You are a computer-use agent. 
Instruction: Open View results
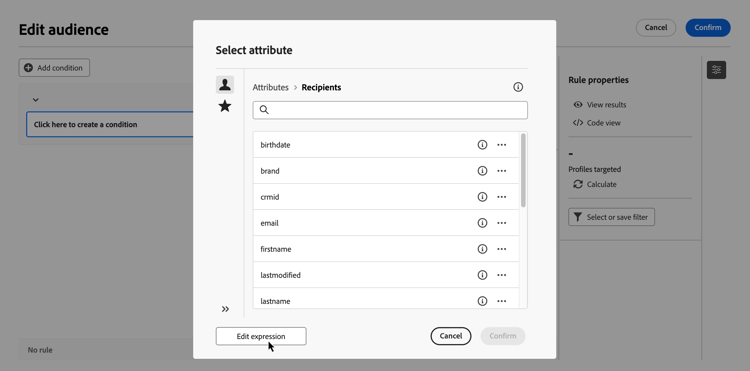[600, 105]
